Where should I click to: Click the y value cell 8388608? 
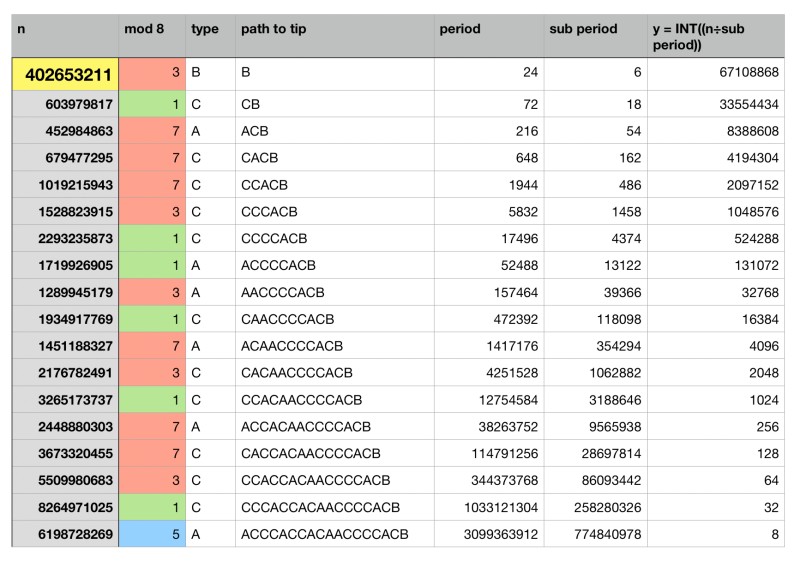point(716,131)
